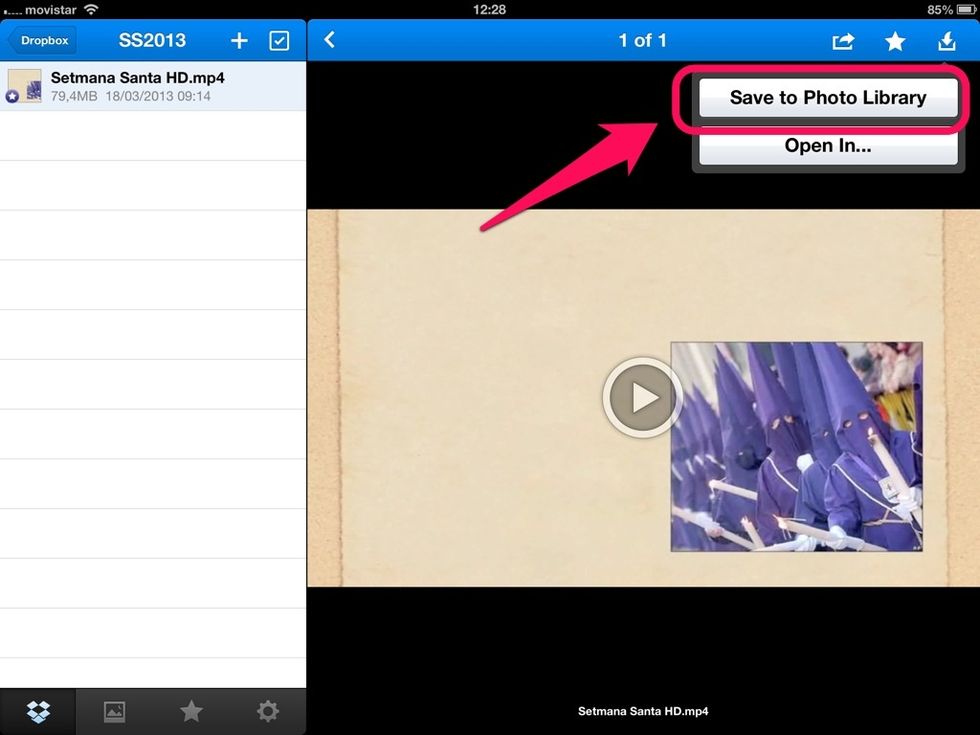Select the Open In... option
980x735 pixels.
[827, 146]
